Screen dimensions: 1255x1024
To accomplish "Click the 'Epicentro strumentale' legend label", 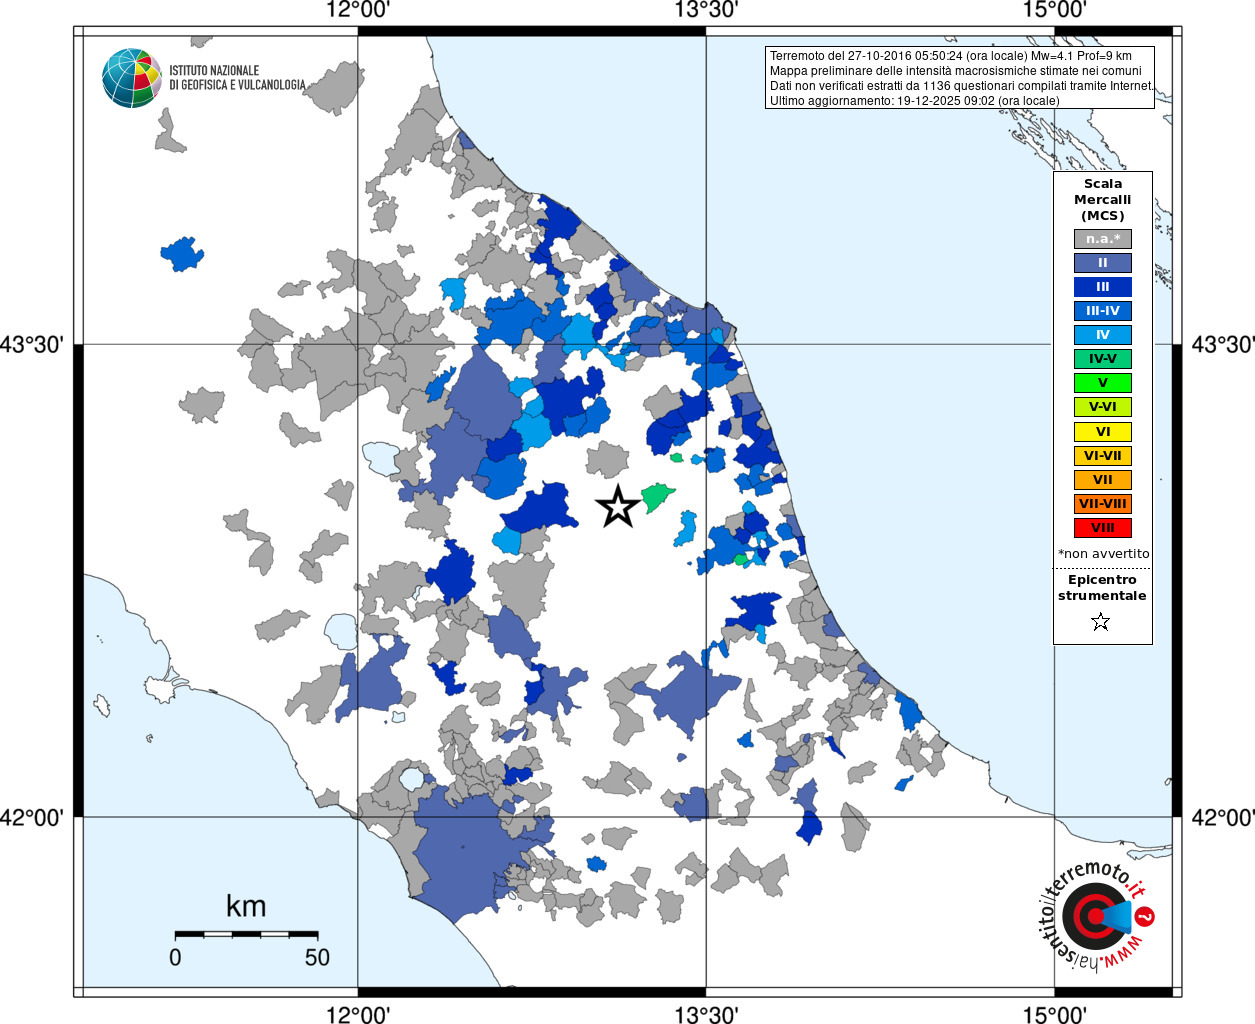I will [1102, 588].
